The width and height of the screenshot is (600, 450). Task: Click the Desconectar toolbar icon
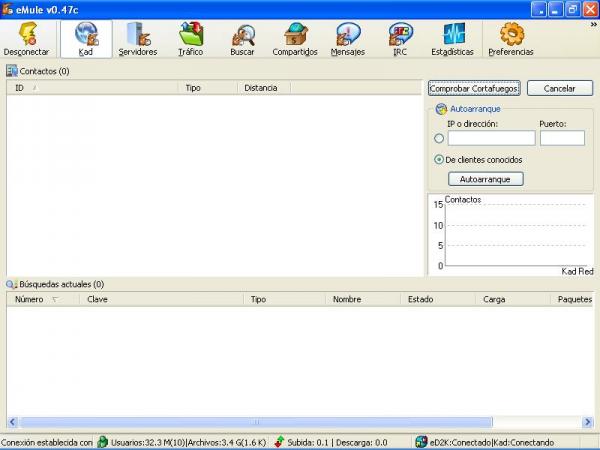[x=26, y=39]
